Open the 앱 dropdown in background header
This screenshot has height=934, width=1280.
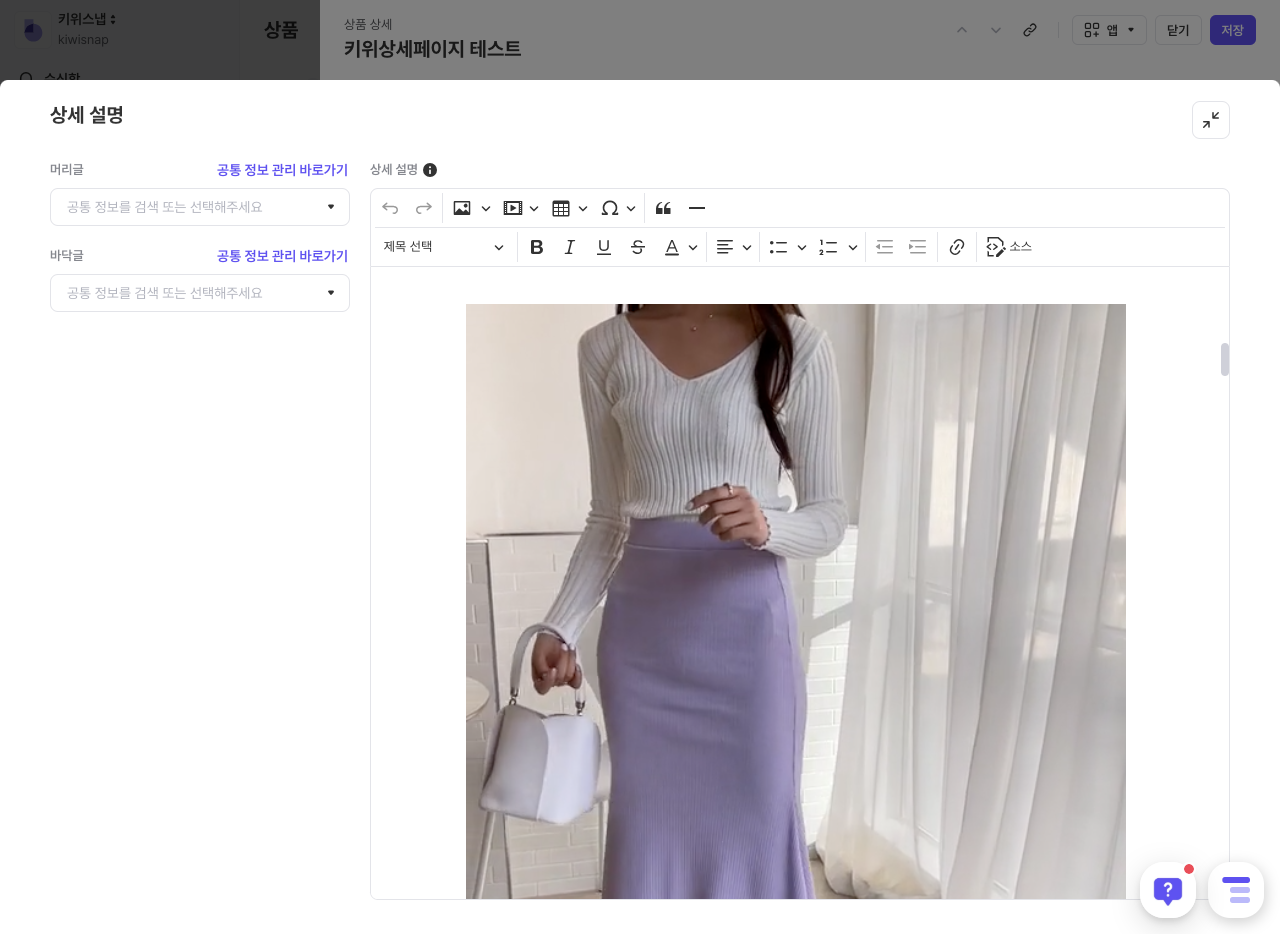click(x=1109, y=30)
